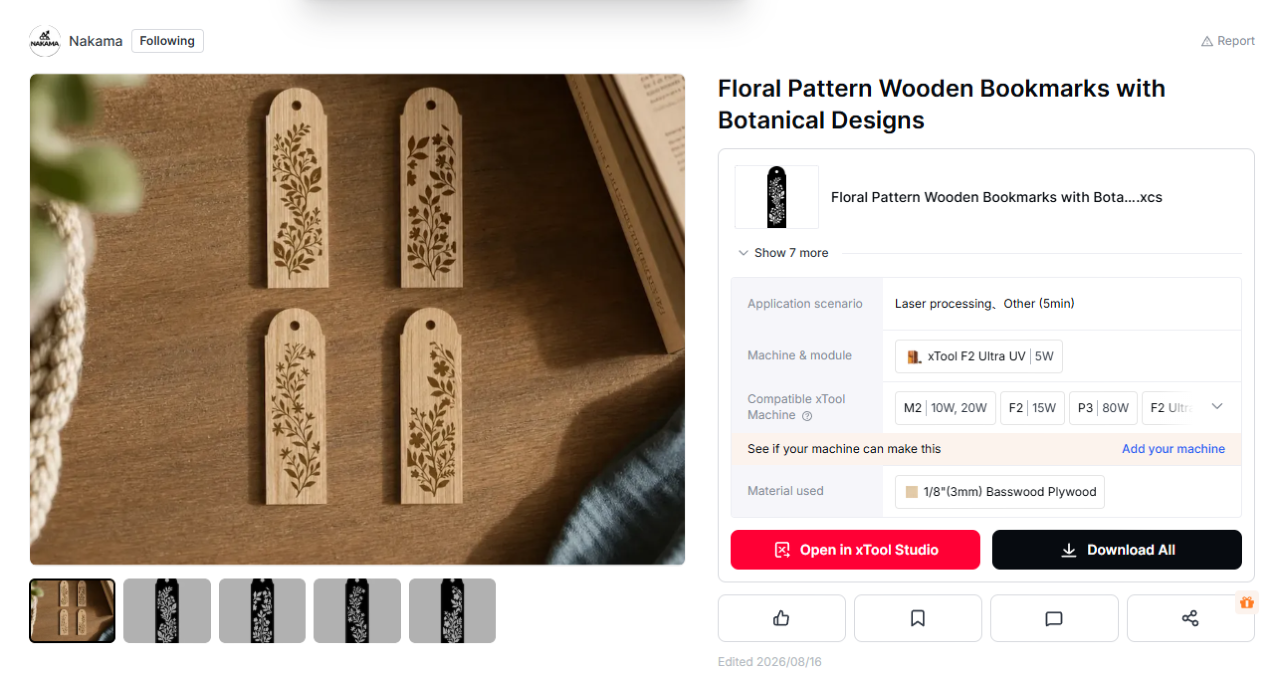Viewport: 1280px width, 695px height.
Task: Click the help icon beside Compatible xTool Machine
Action: [x=807, y=416]
